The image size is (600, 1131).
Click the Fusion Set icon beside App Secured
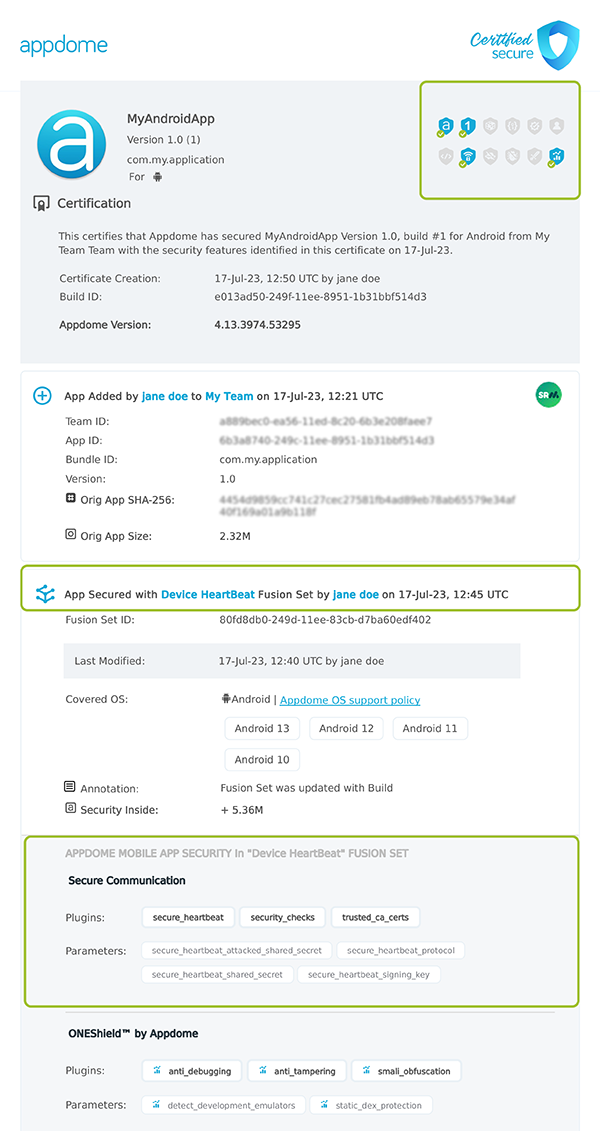click(44, 594)
